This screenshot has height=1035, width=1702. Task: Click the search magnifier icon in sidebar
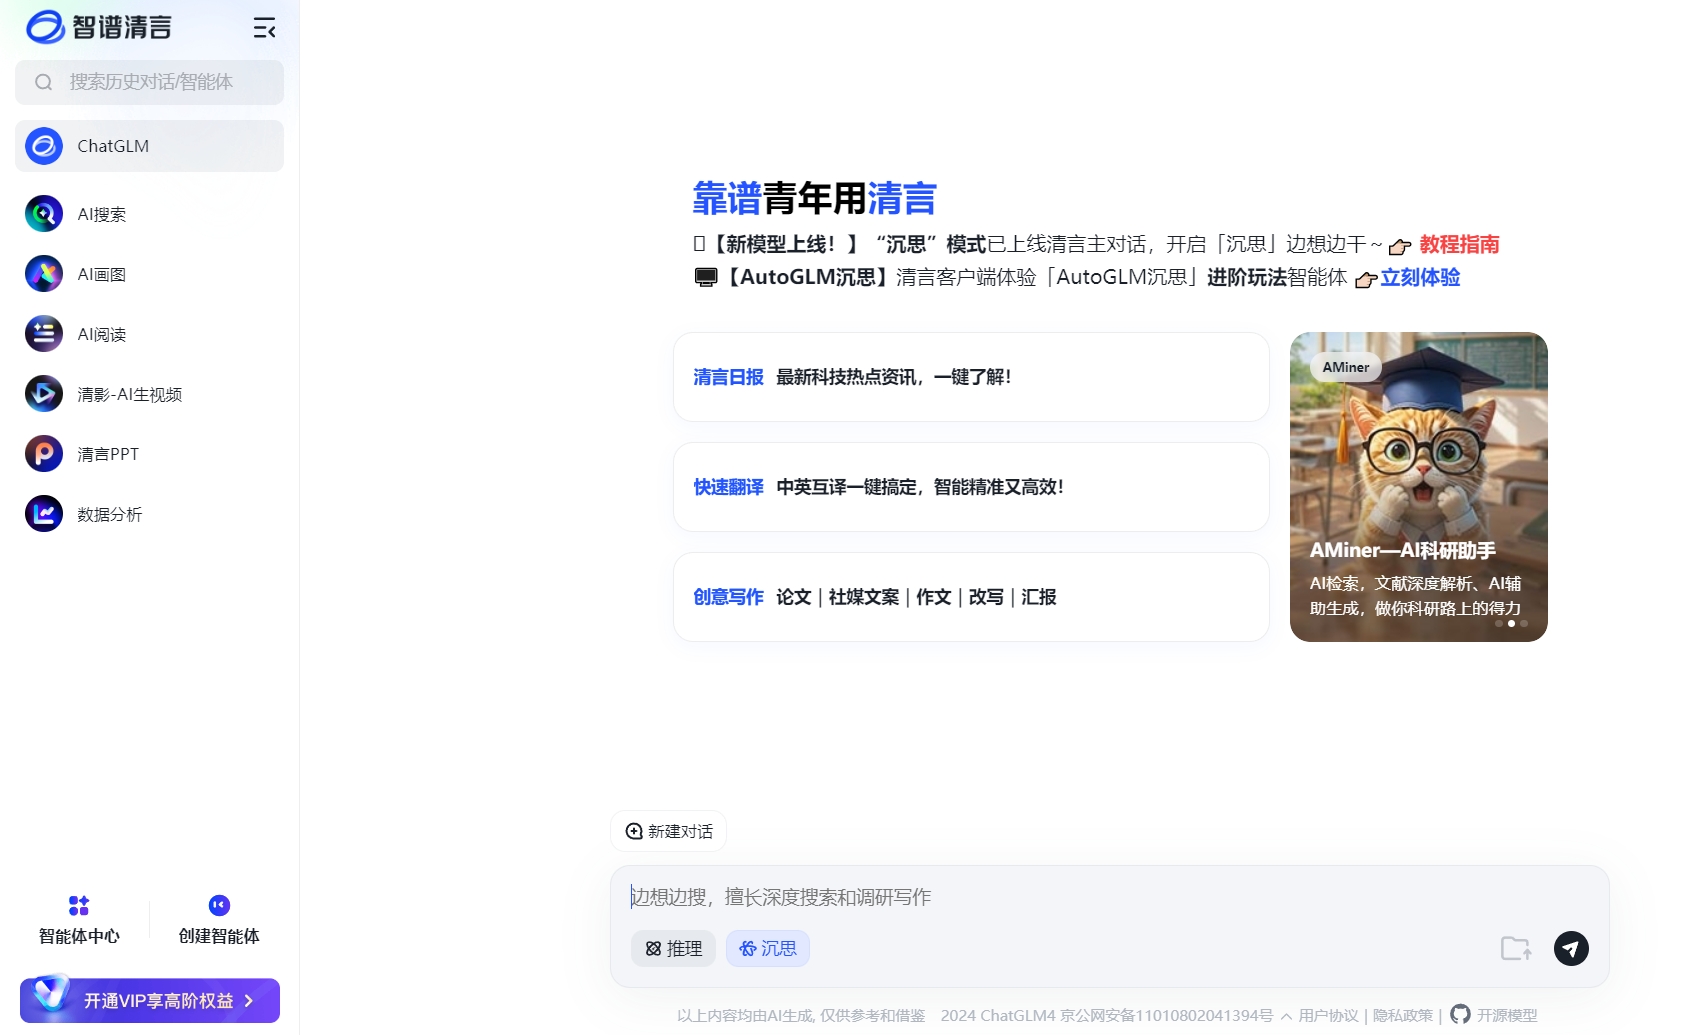(43, 82)
